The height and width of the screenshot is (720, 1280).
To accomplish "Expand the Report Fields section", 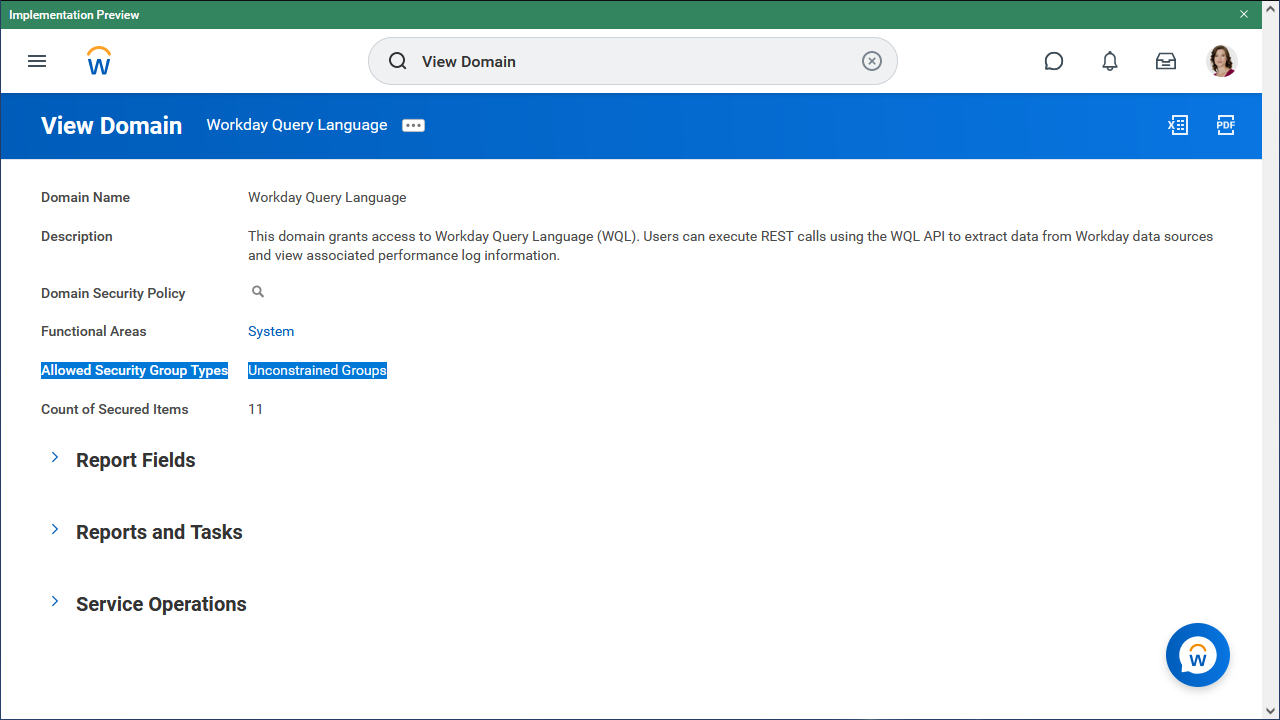I will click(x=55, y=457).
